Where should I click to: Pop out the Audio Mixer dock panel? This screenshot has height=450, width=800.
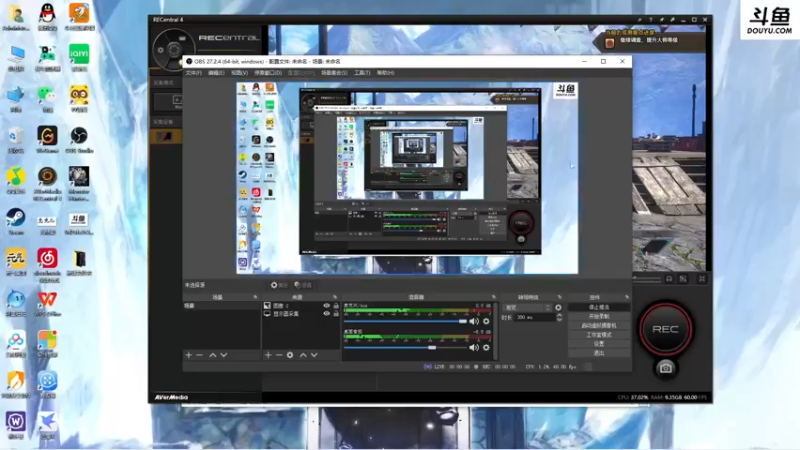(493, 297)
